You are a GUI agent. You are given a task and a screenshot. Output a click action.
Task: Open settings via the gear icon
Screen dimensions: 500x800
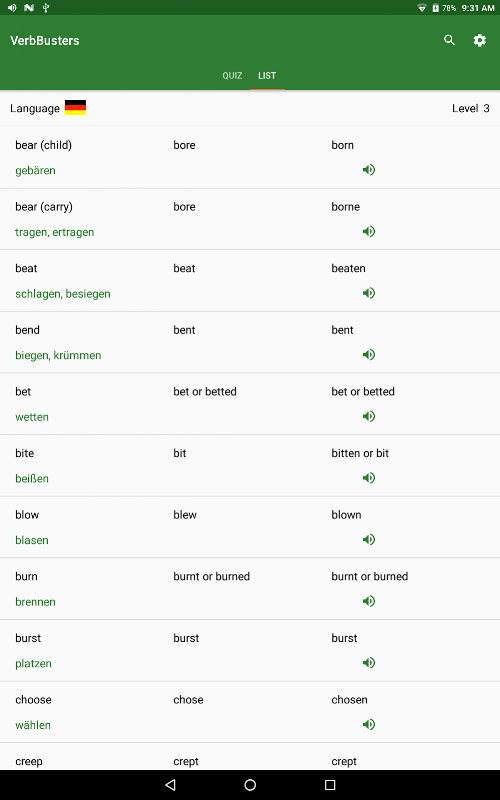(480, 40)
